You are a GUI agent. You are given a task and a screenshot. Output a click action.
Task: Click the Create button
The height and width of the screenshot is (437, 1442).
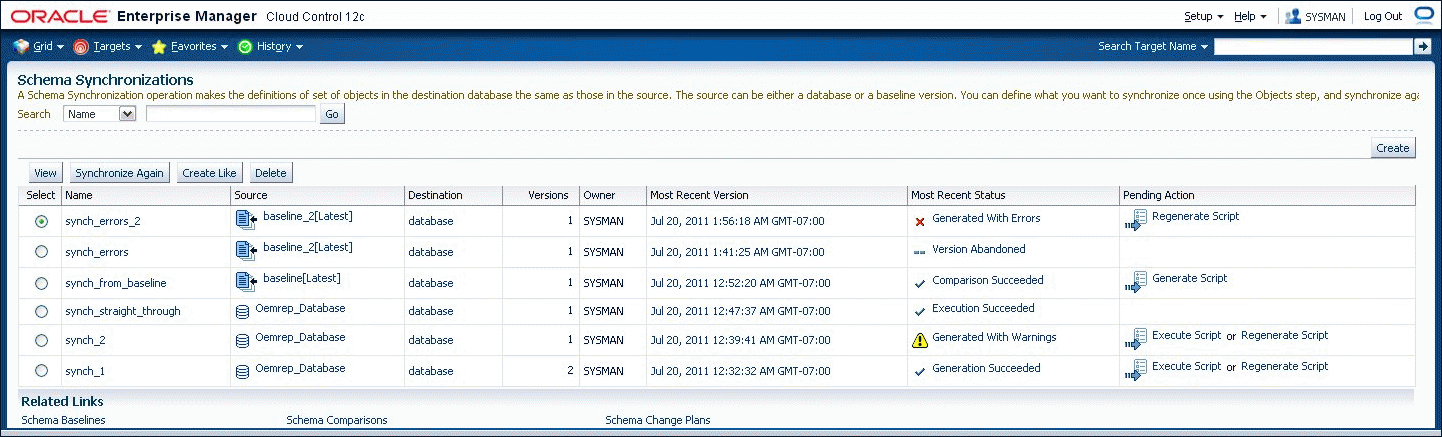(x=1392, y=148)
